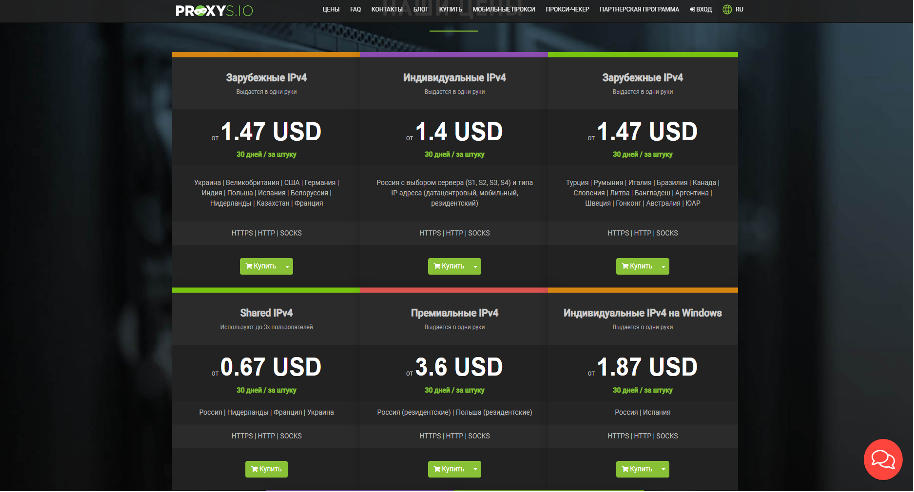Go to КОНТАКТЫ page
This screenshot has width=914, height=492.
(387, 9)
